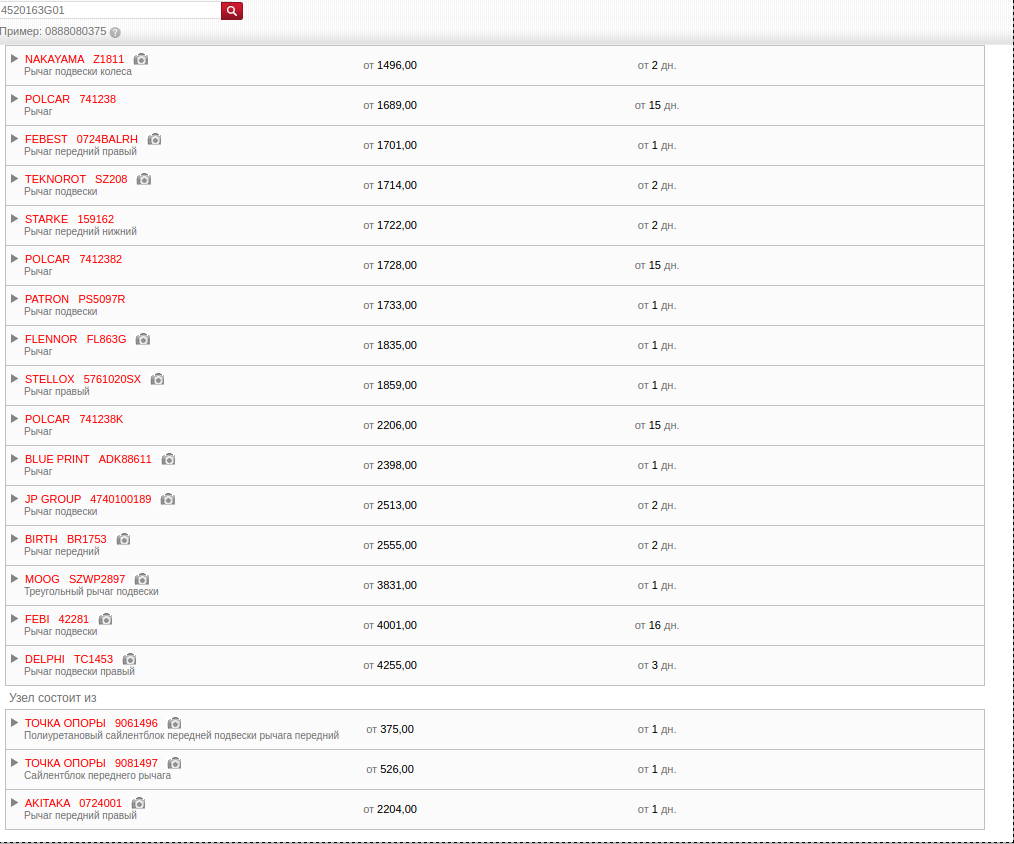This screenshot has width=1014, height=844.
Task: Click the photo icon beside BLUE PRINT ADK88611
Action: pyautogui.click(x=168, y=460)
